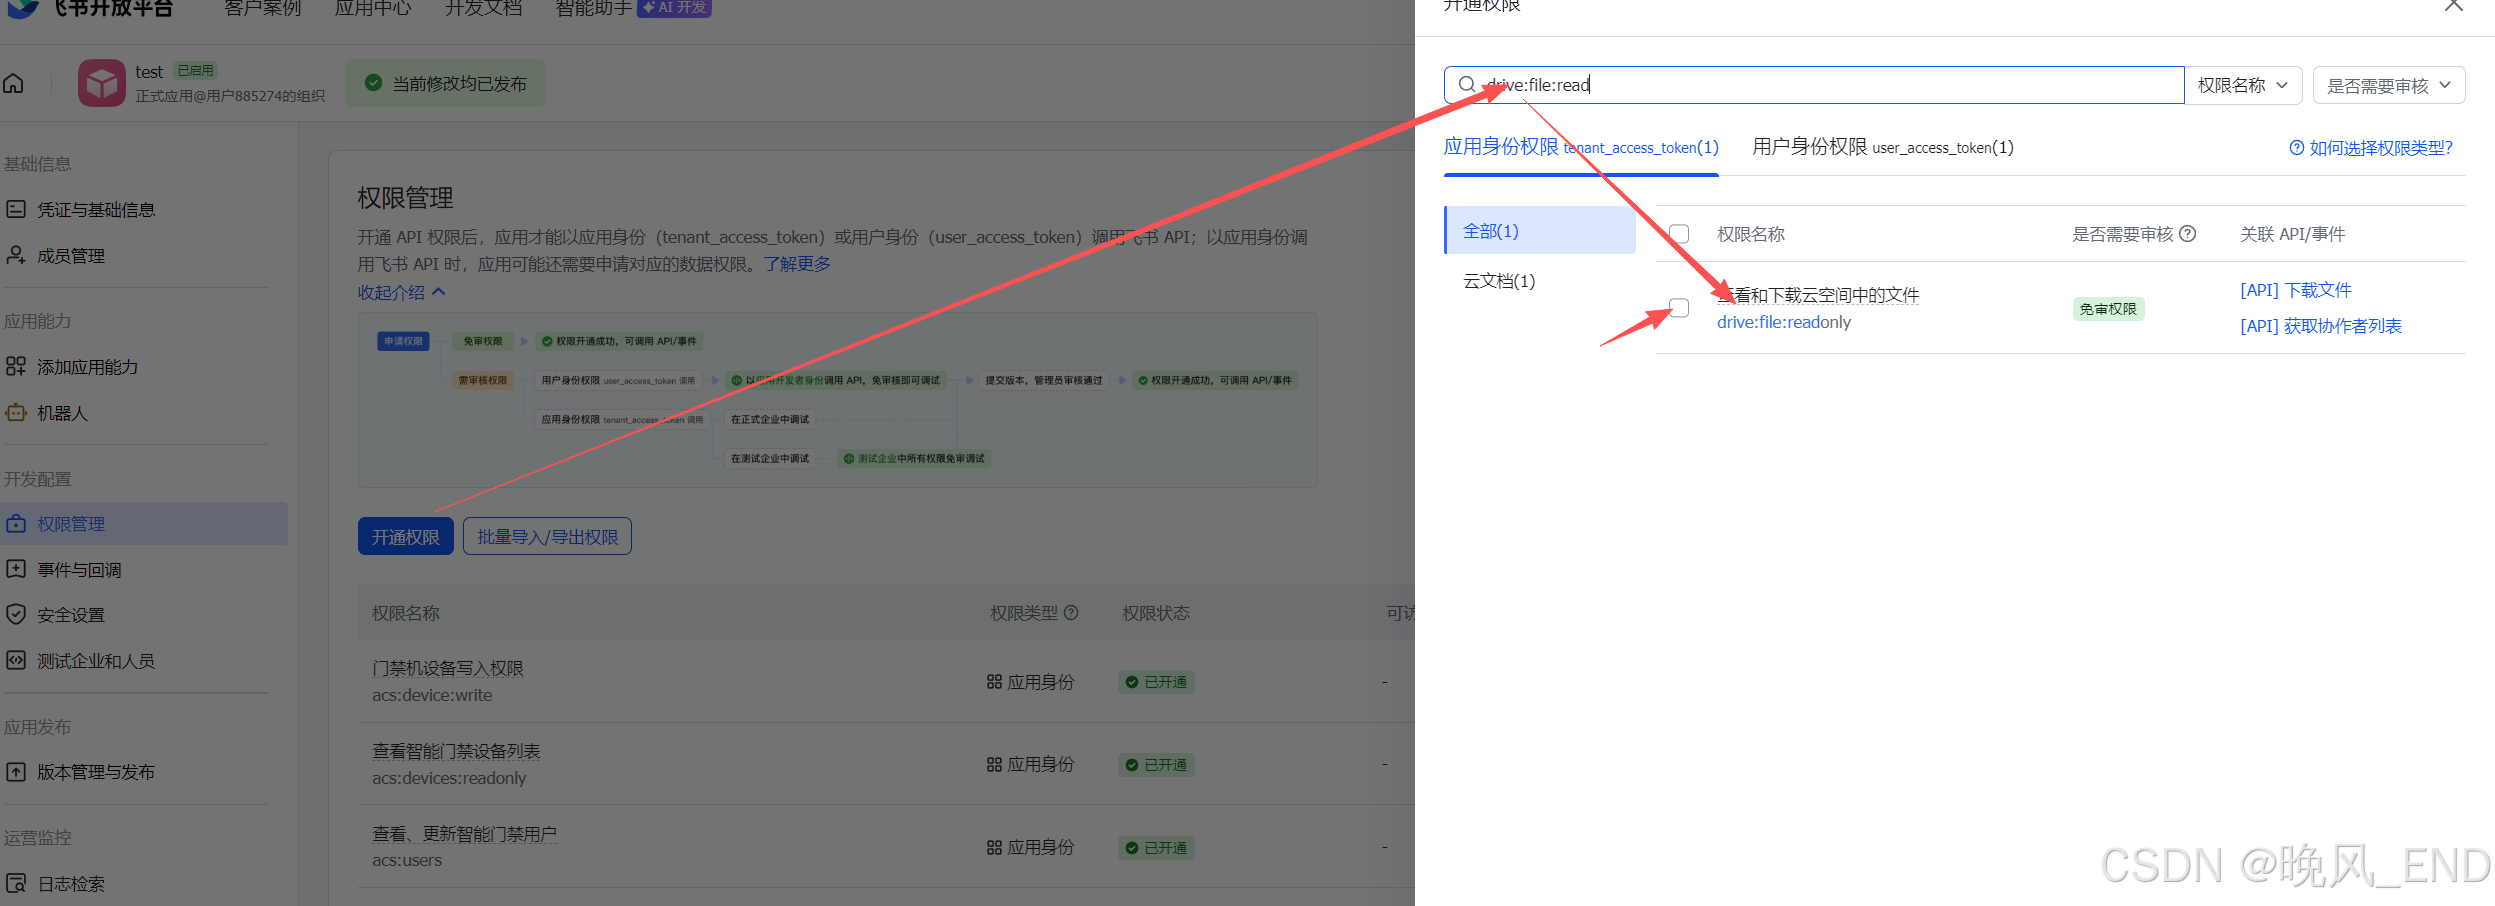
Task: Click the search magnifier icon in permission search
Action: pyautogui.click(x=1467, y=85)
